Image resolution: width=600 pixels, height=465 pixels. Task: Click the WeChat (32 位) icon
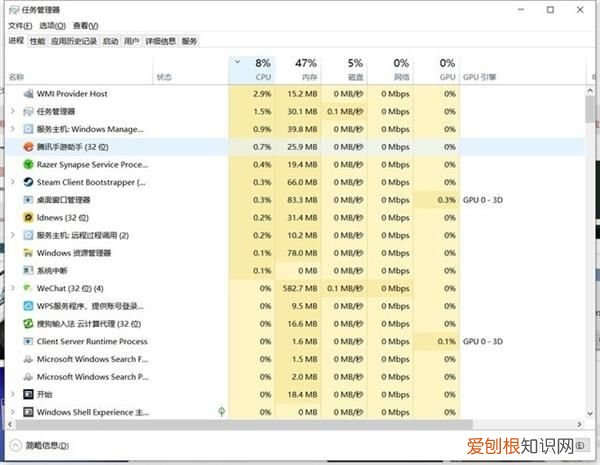(28, 288)
